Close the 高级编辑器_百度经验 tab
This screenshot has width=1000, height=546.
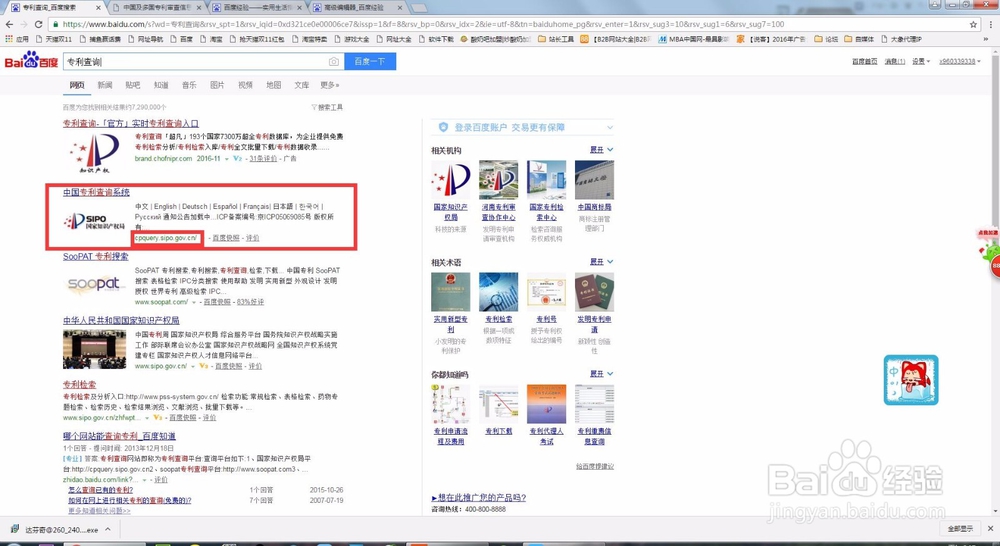(x=401, y=8)
